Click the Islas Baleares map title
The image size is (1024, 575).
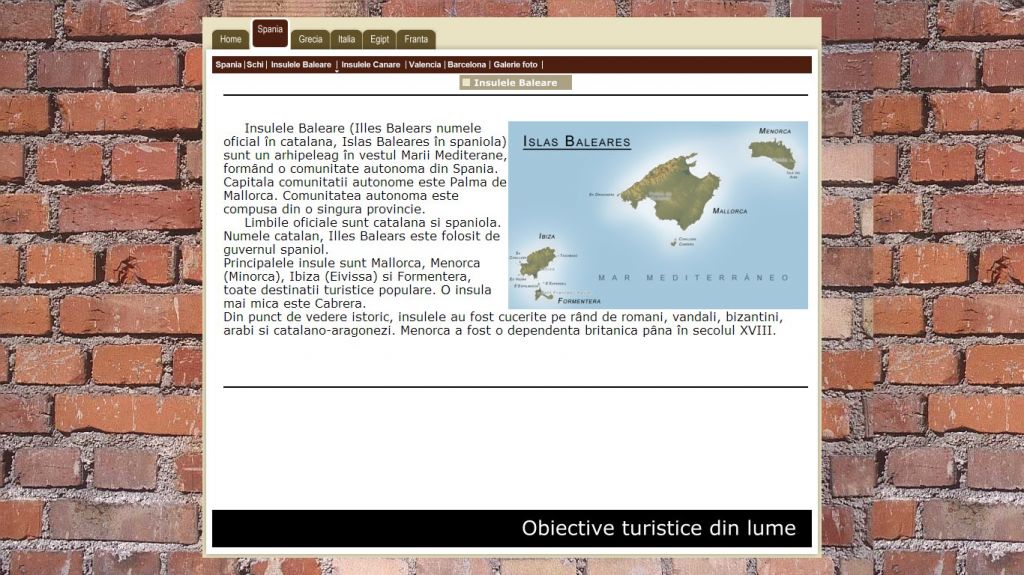576,142
